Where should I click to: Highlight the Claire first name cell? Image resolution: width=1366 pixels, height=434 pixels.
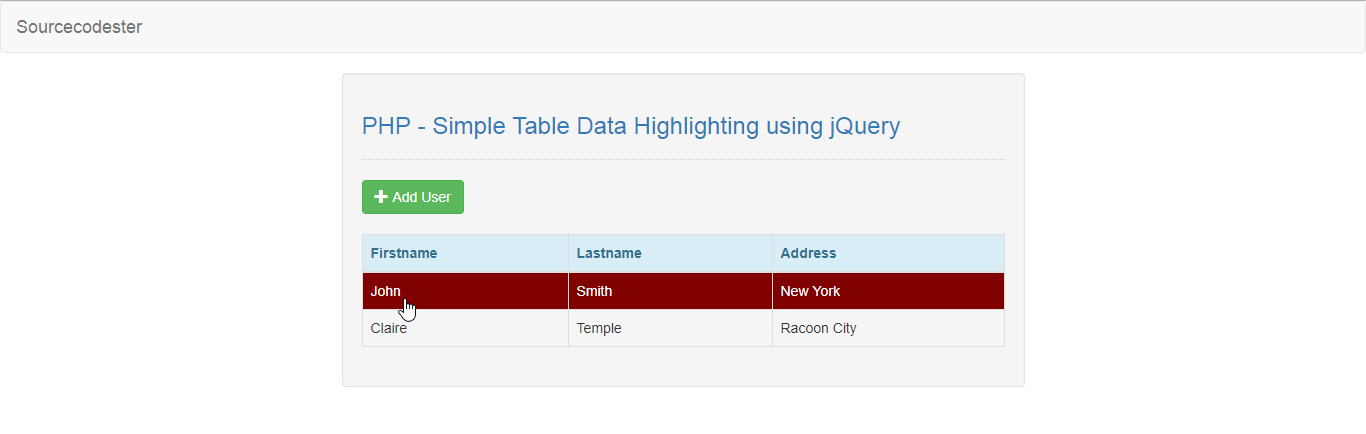click(x=389, y=328)
